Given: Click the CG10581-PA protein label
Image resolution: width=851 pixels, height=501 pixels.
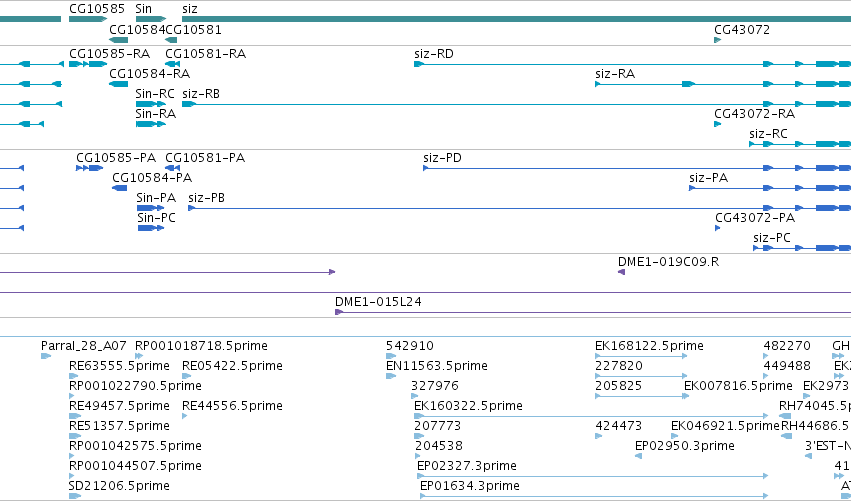Looking at the screenshot, I should point(205,158).
